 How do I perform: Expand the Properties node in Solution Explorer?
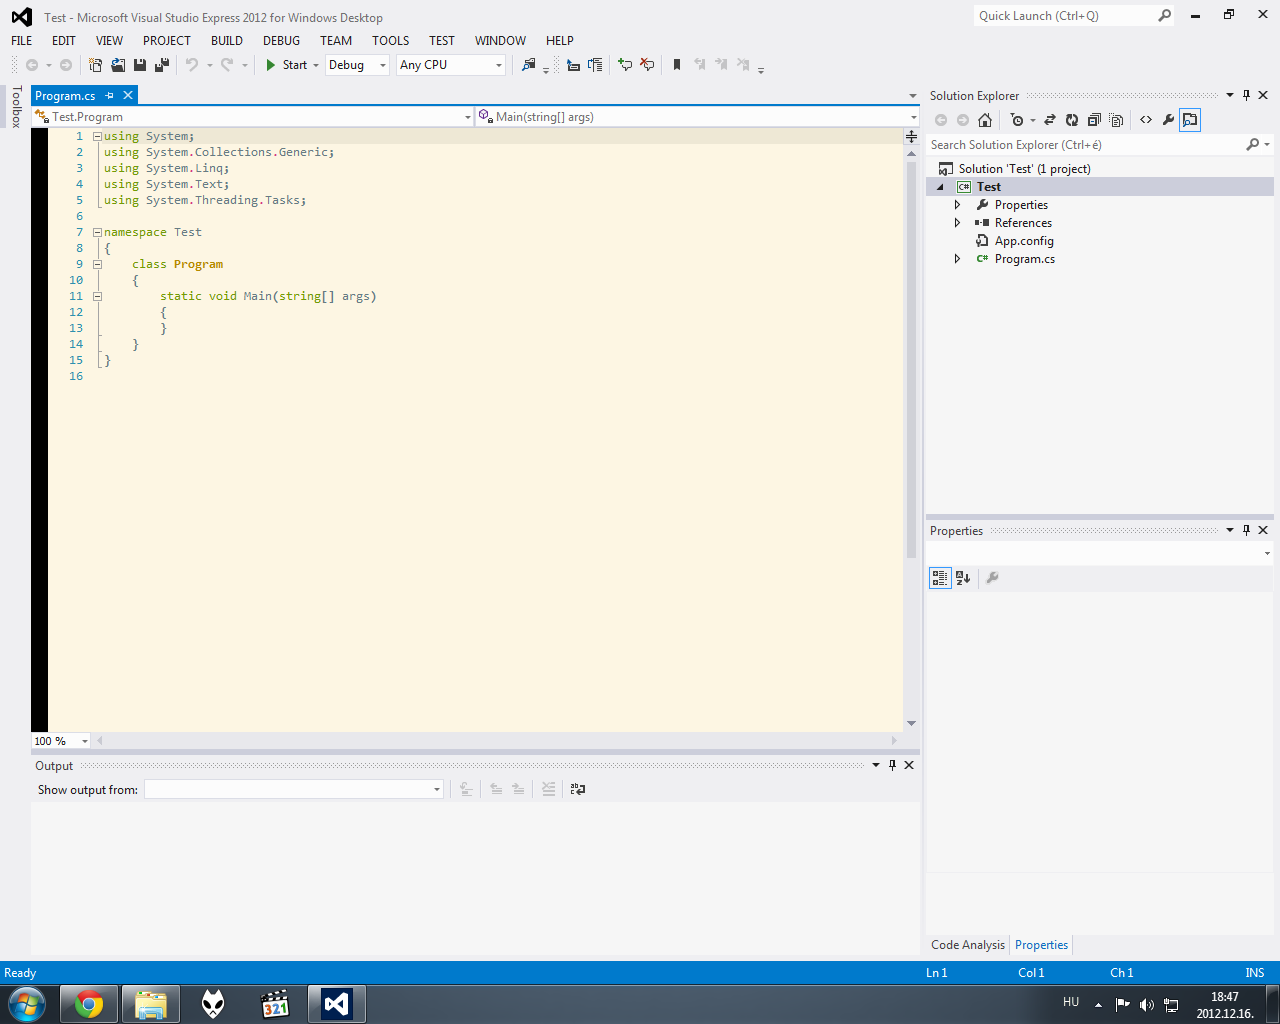(x=957, y=205)
